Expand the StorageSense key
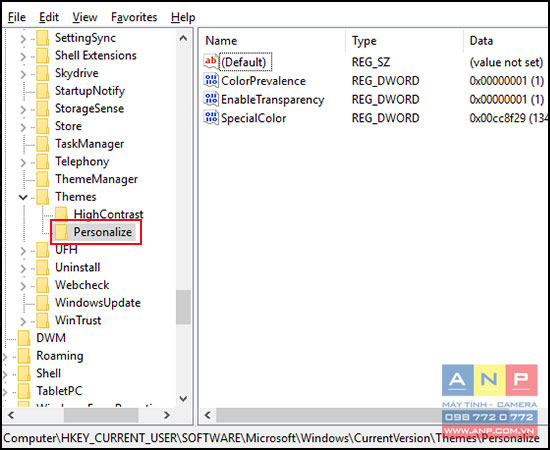This screenshot has height=450, width=550. [x=23, y=109]
